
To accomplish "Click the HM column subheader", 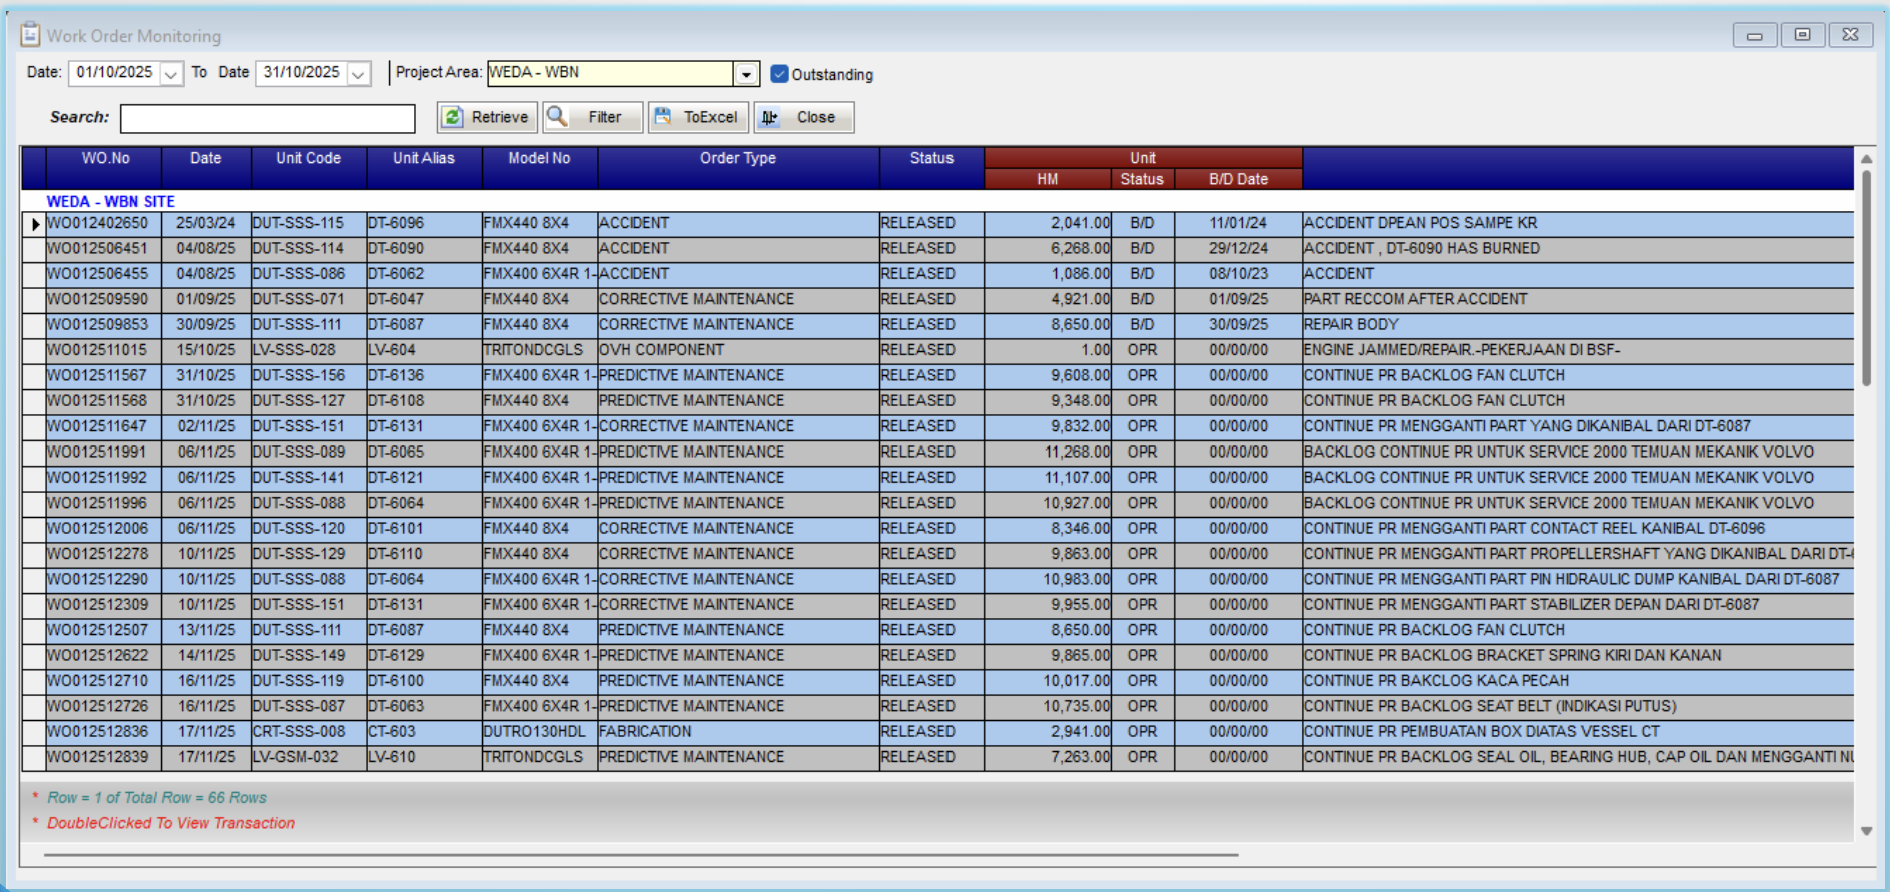I will coord(1047,179).
